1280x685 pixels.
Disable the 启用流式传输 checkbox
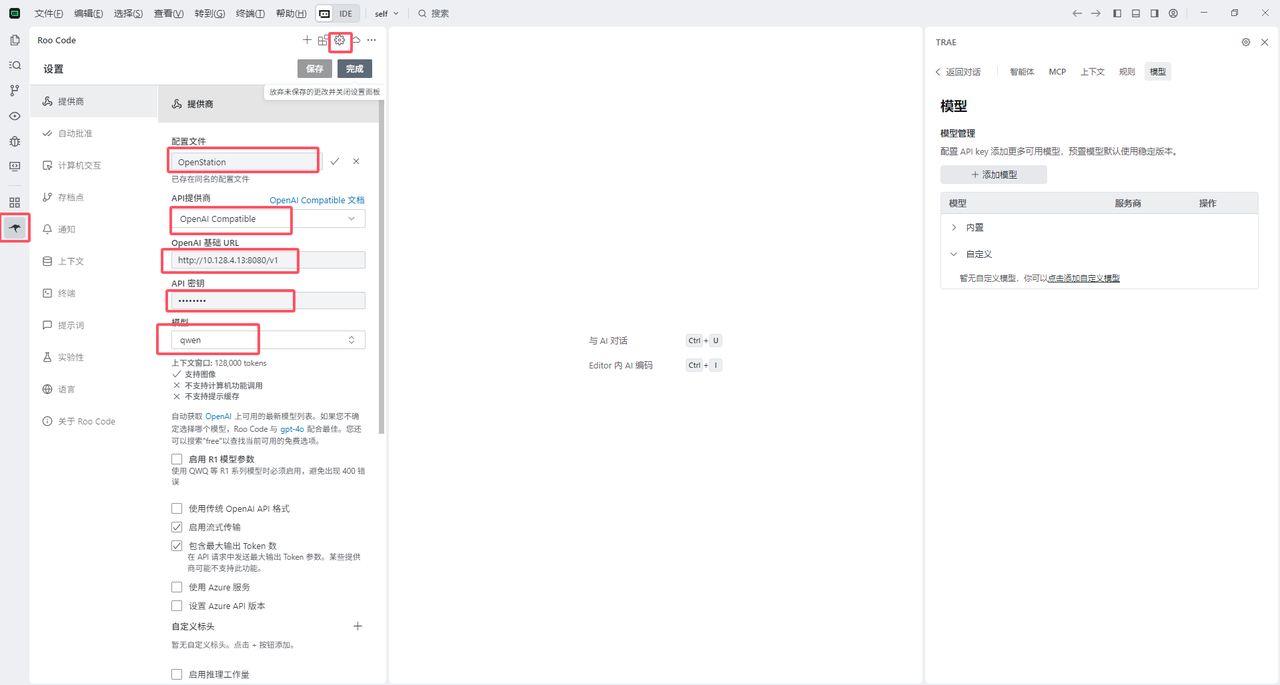point(176,527)
